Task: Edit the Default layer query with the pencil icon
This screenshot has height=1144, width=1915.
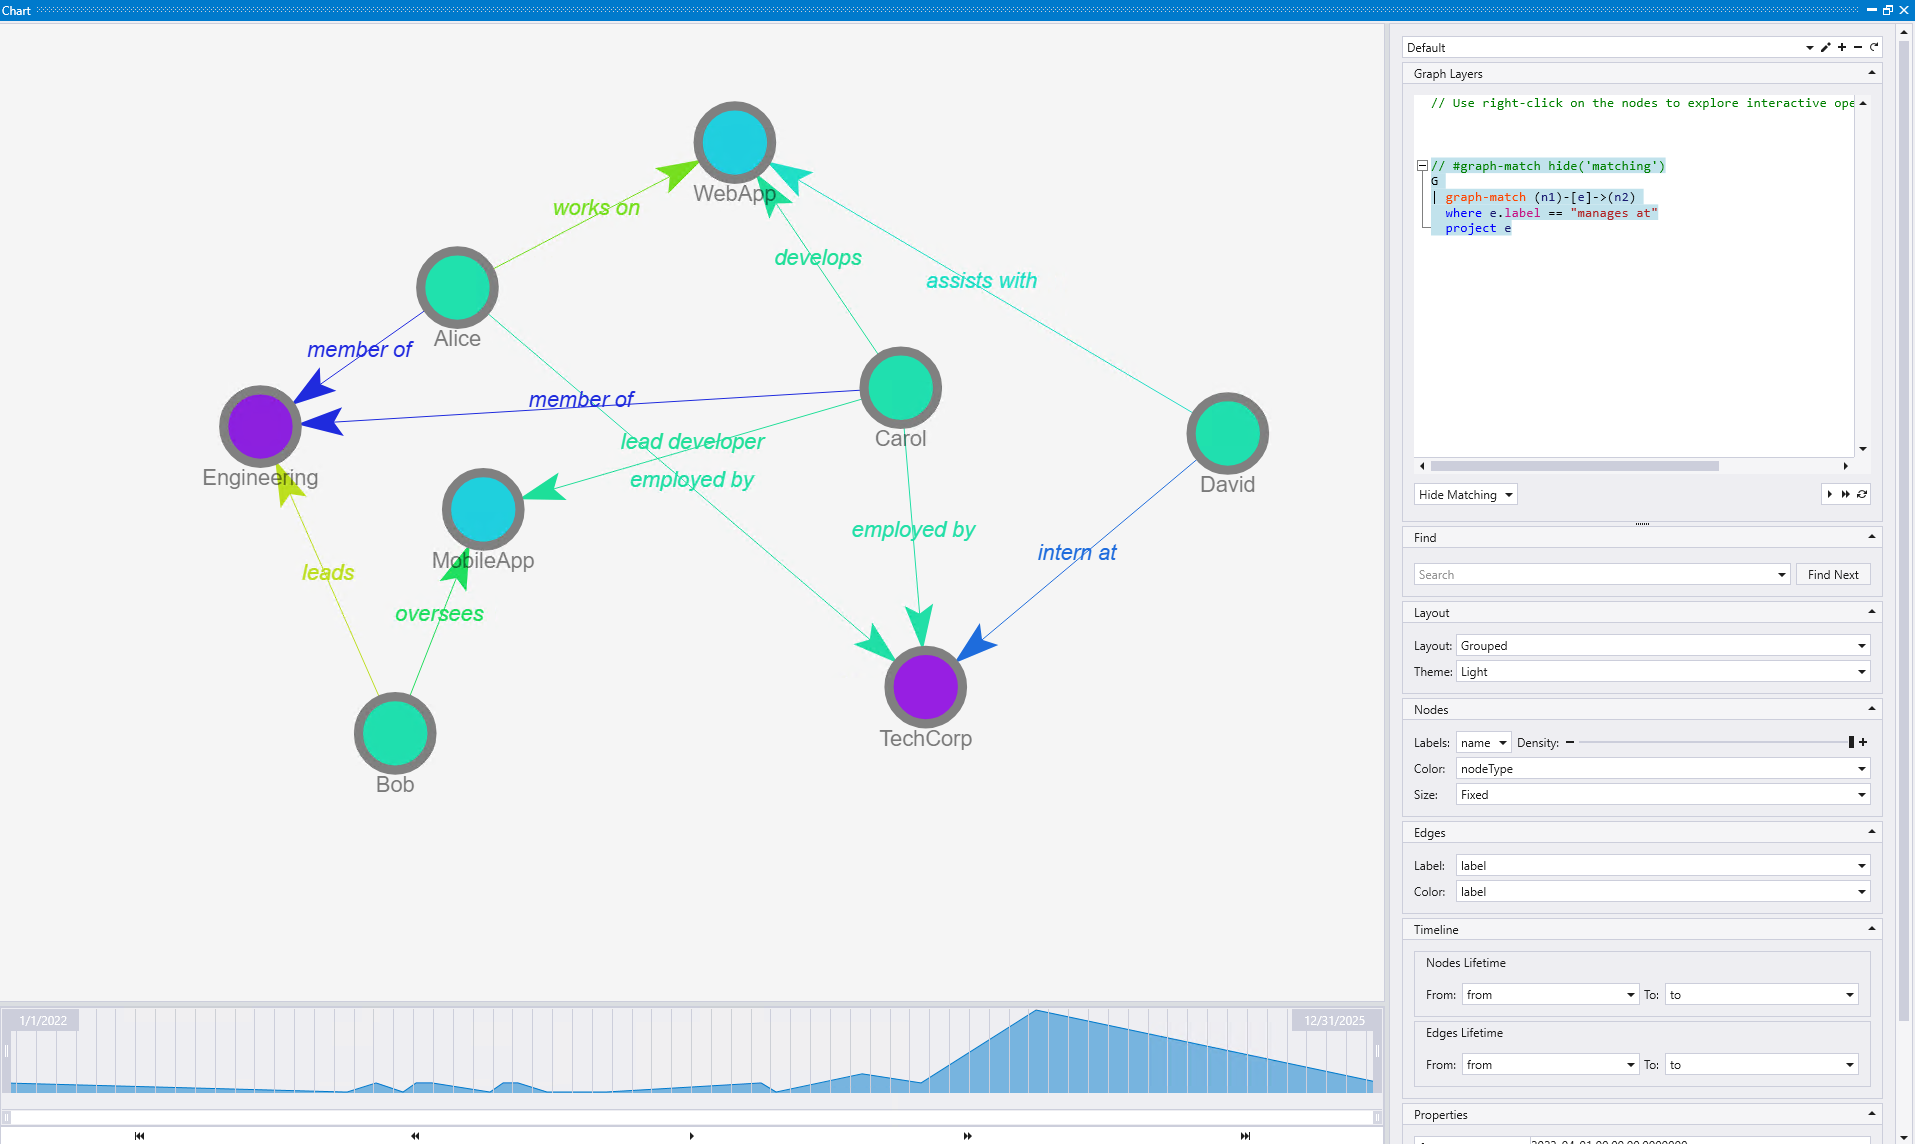Action: (x=1825, y=47)
